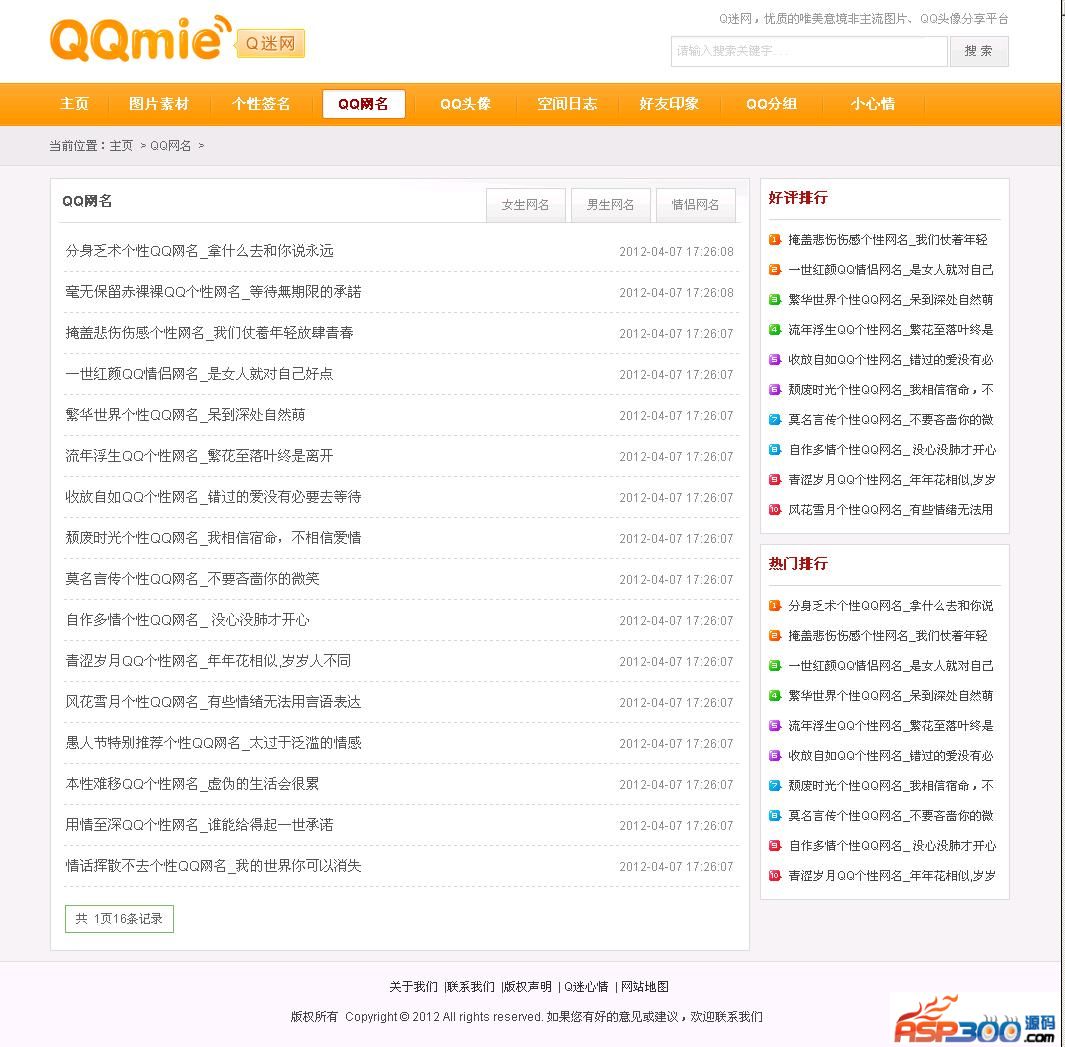Click rank 1 badge in 好评排行
1065x1047 pixels.
(774, 240)
